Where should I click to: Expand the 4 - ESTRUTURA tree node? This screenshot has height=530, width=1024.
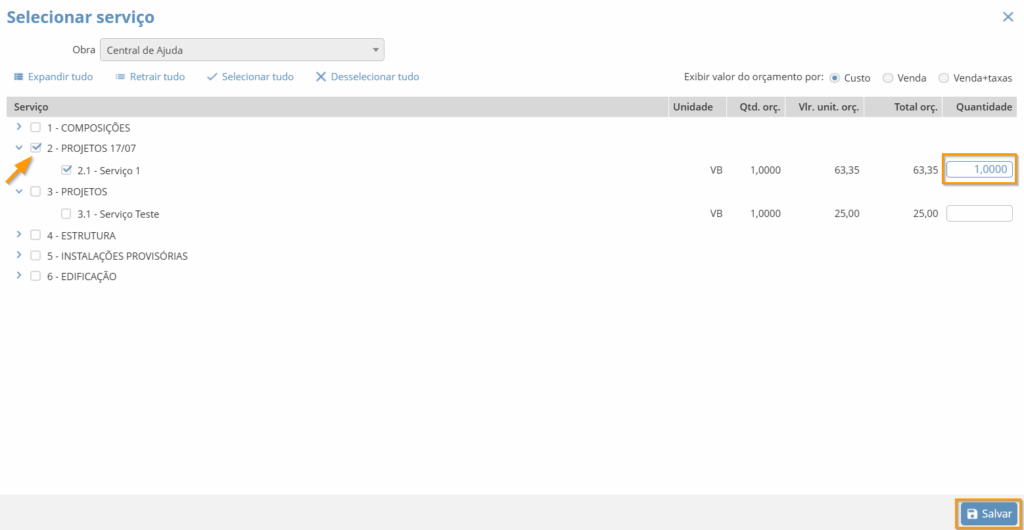pos(19,235)
